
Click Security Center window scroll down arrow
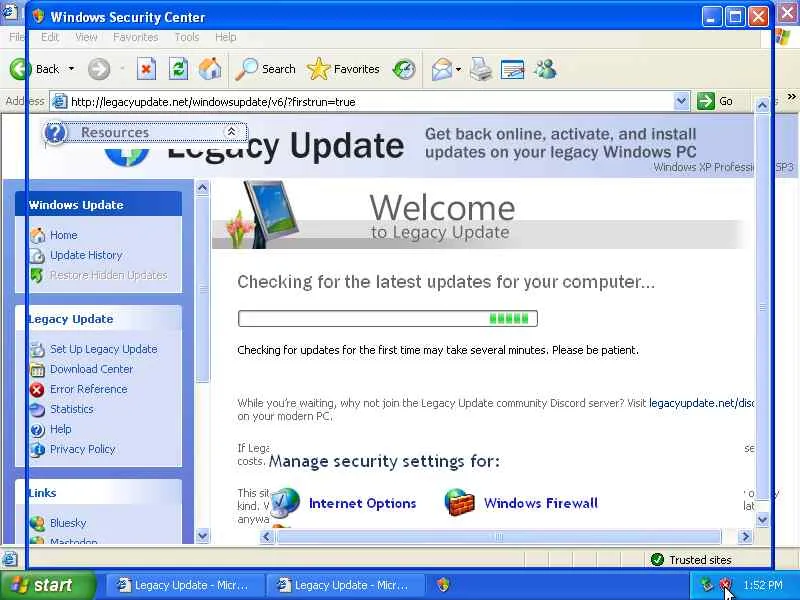click(762, 520)
